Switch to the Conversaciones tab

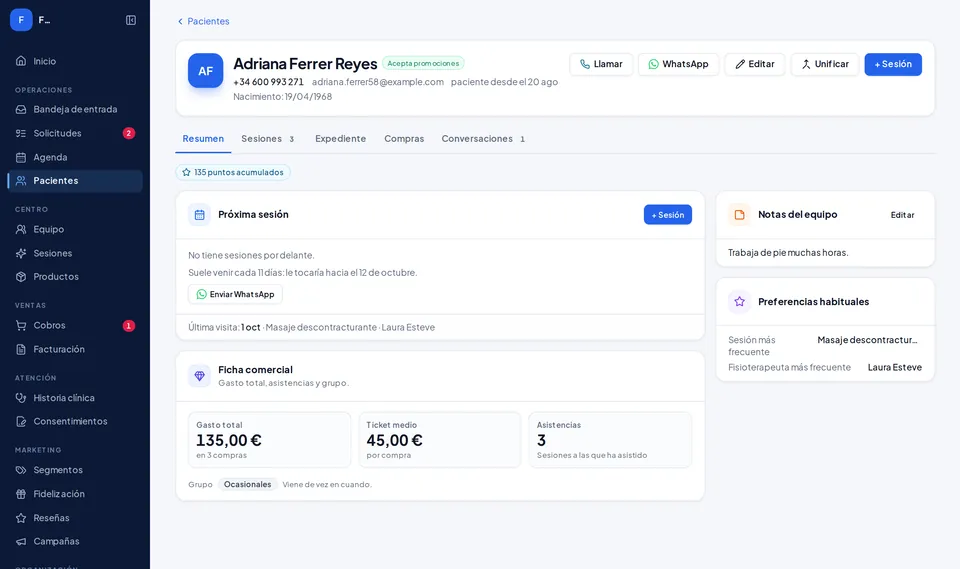click(483, 139)
